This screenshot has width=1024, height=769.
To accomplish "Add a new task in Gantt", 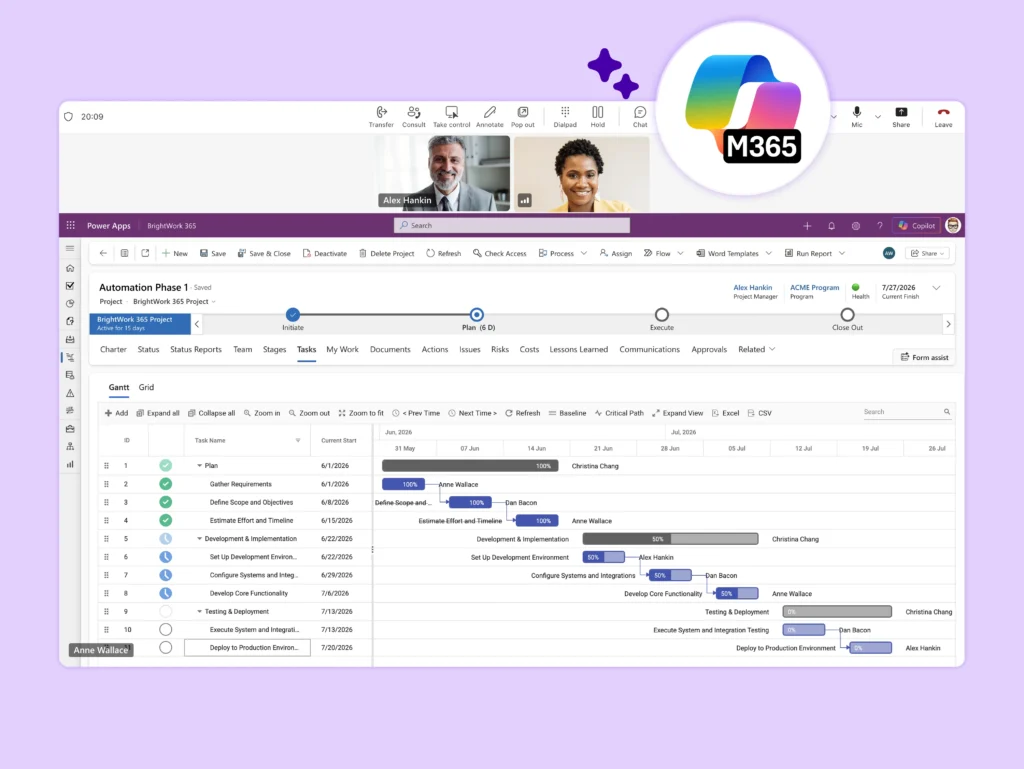I will [116, 413].
